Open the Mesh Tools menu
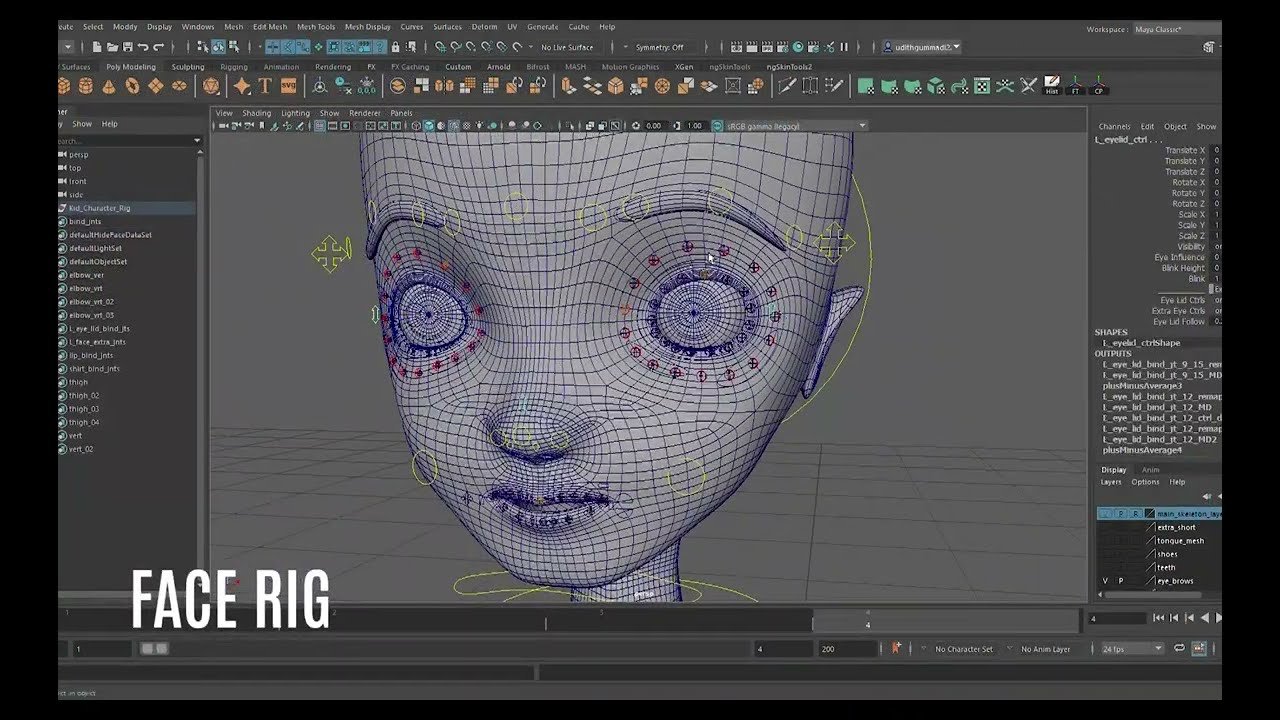 pyautogui.click(x=316, y=27)
